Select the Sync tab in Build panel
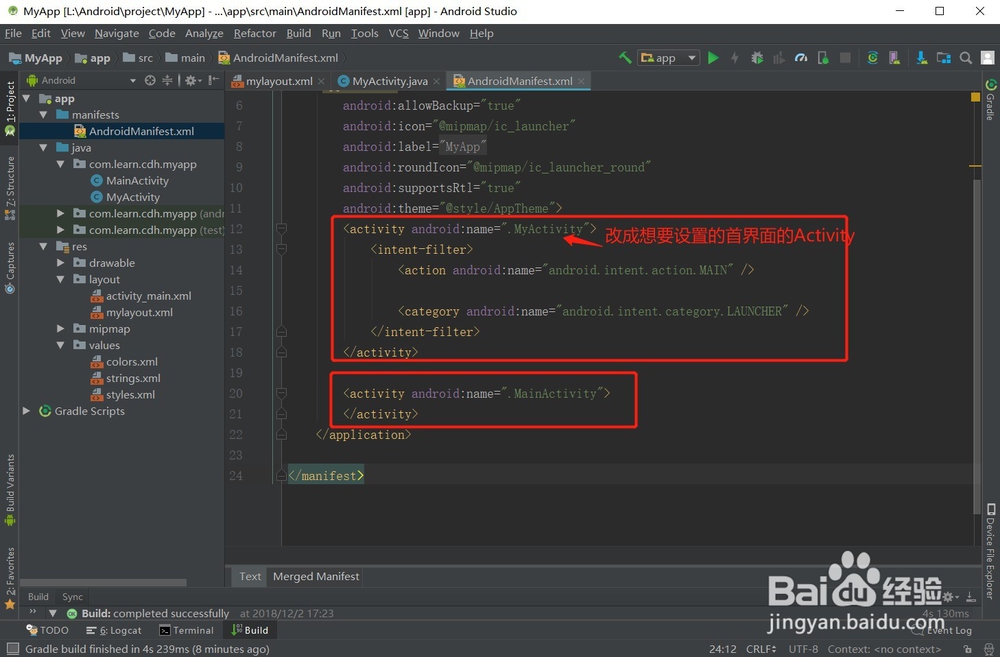Viewport: 1000px width, 657px height. point(72,596)
